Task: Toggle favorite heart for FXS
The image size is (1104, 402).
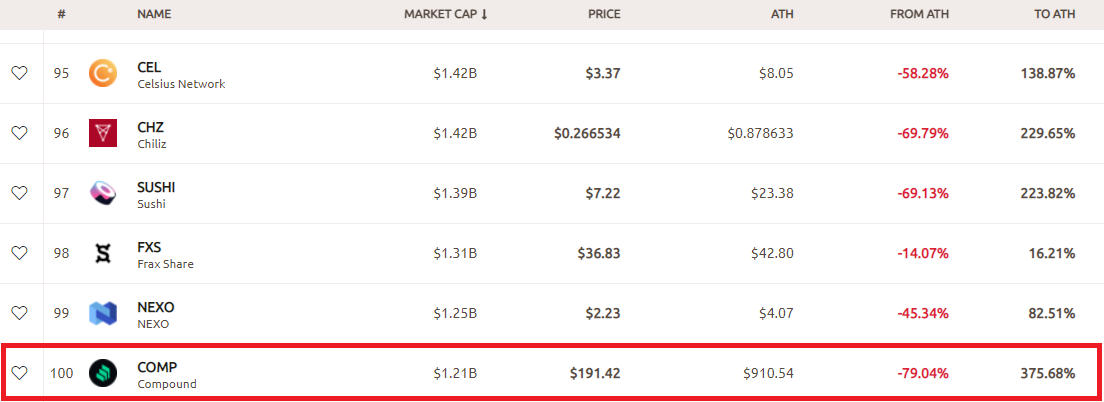Action: (x=19, y=253)
